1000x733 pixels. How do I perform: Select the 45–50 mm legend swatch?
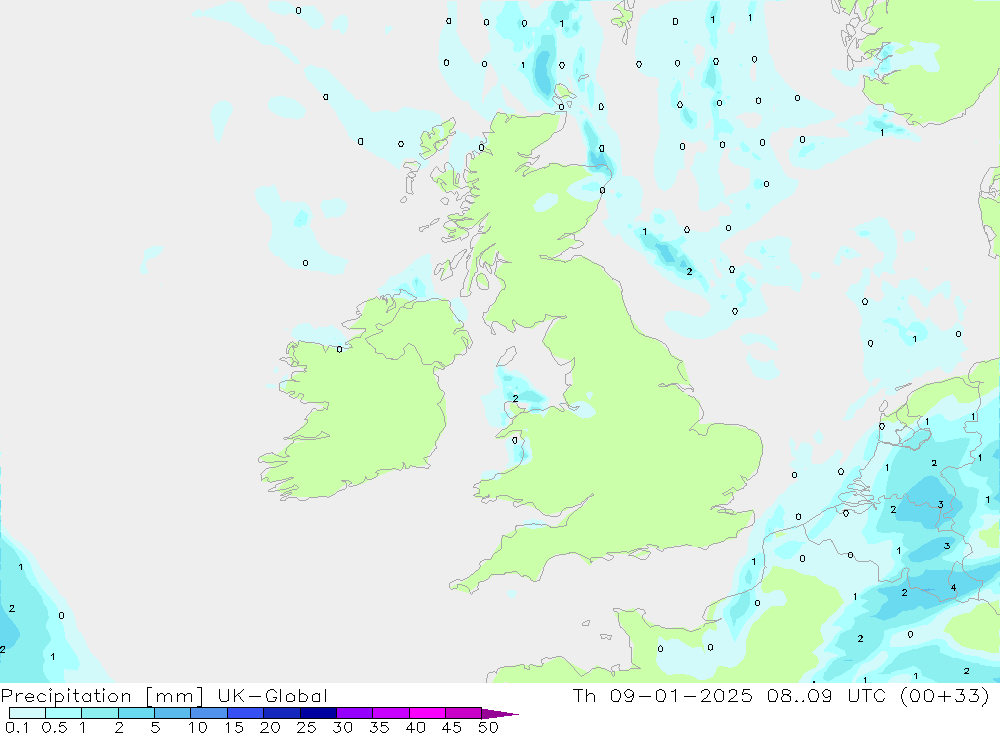(x=464, y=713)
